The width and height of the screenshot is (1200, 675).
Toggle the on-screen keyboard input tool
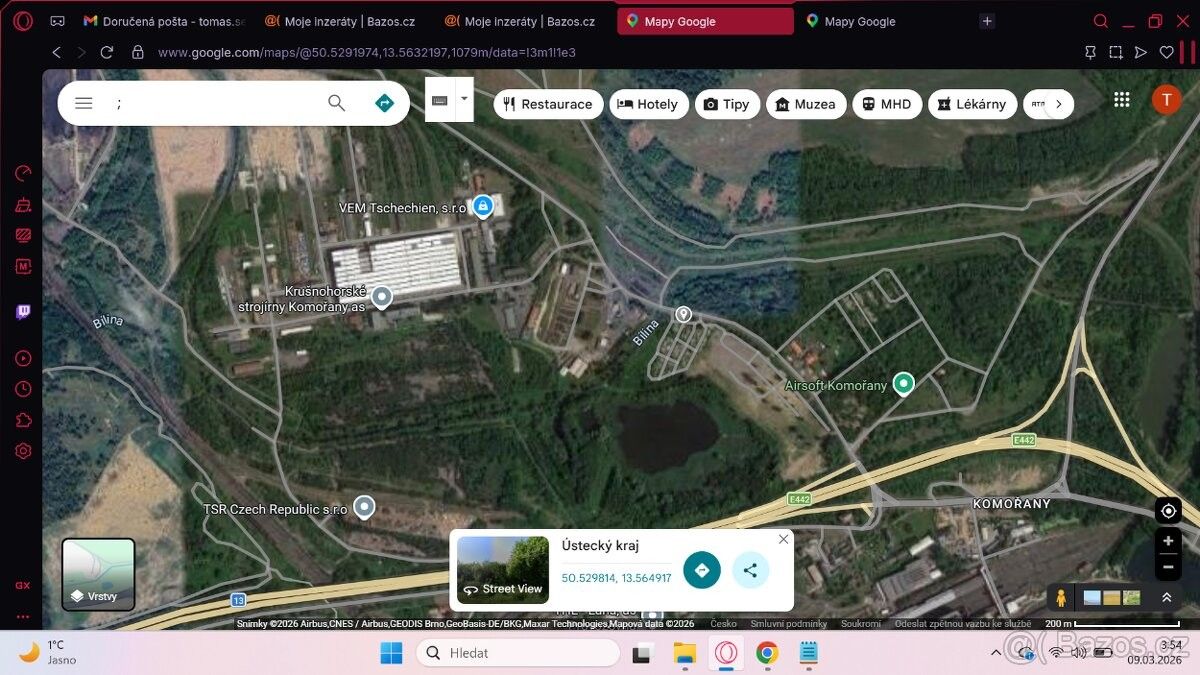click(439, 100)
